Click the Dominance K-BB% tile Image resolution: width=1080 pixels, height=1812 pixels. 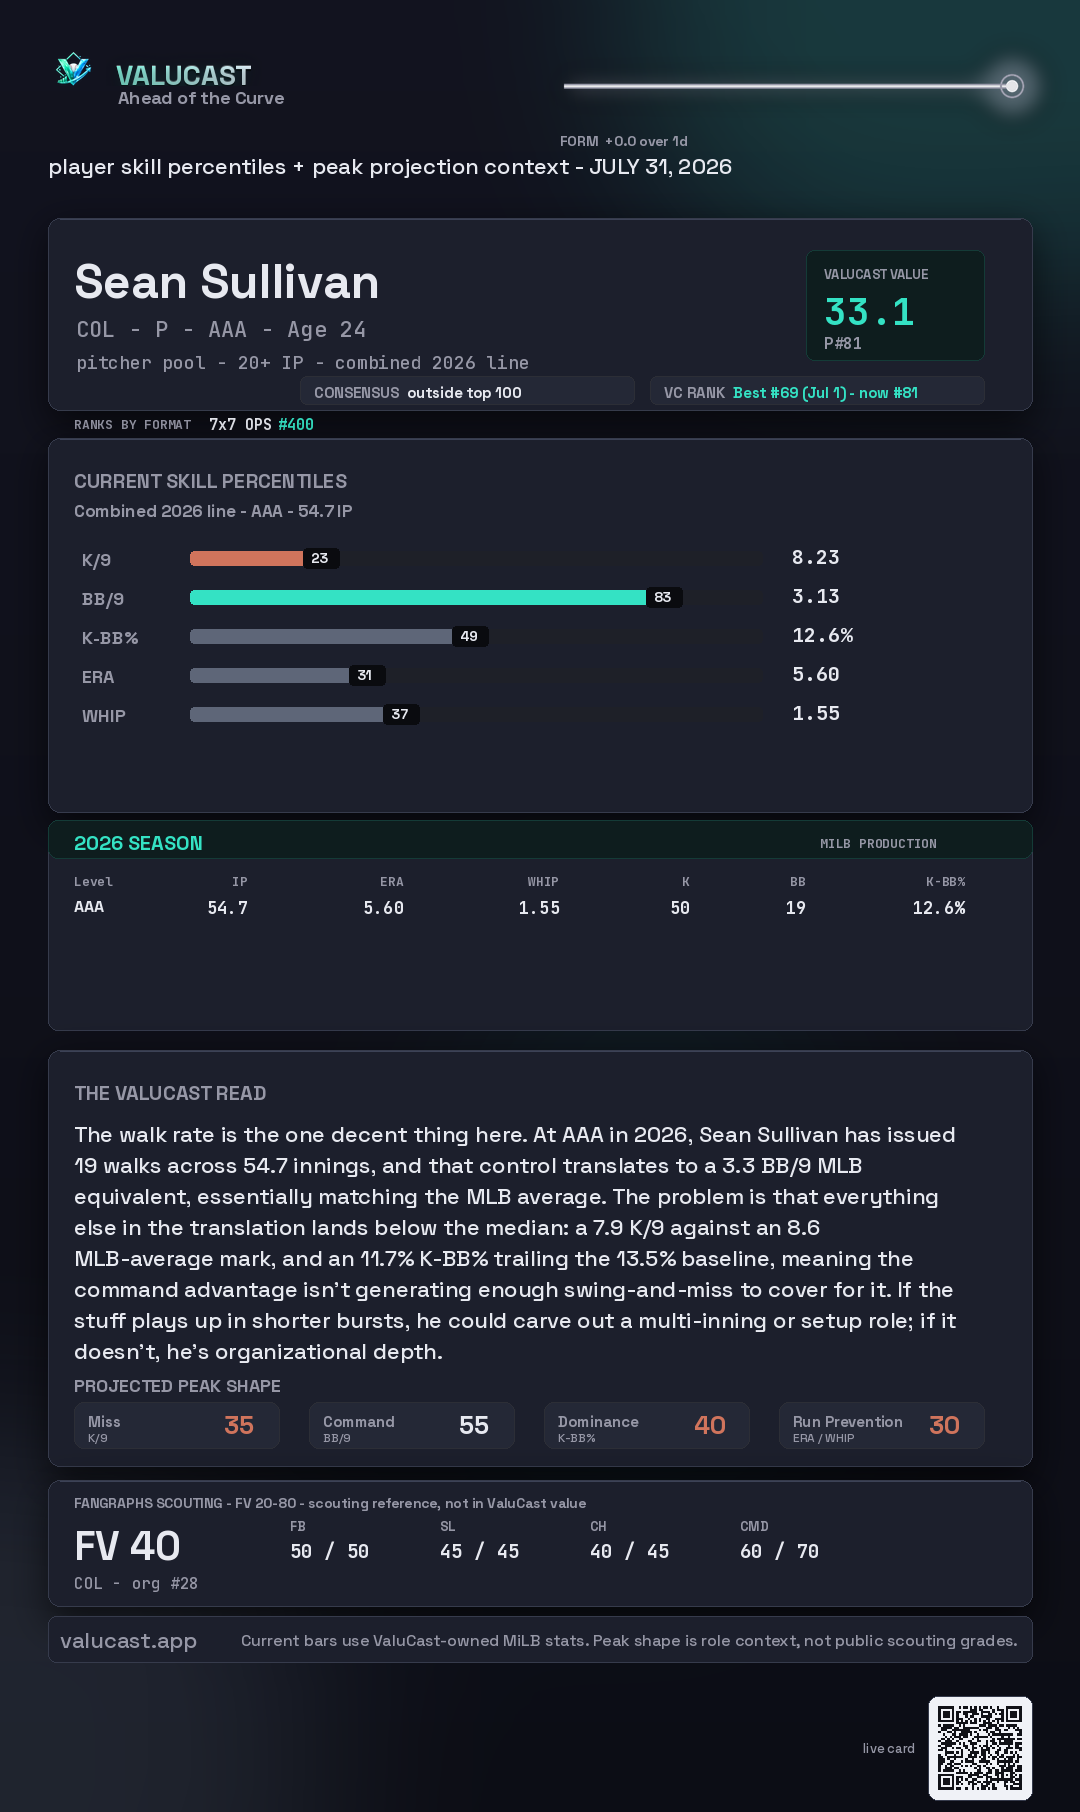point(647,1426)
